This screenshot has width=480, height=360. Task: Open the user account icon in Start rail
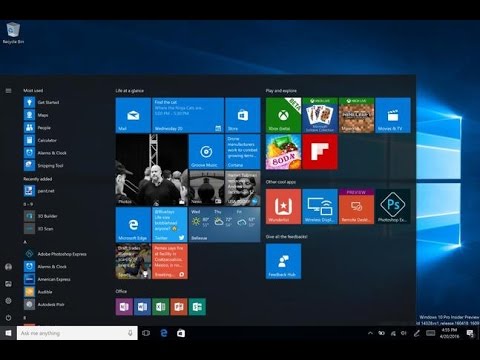8,267
